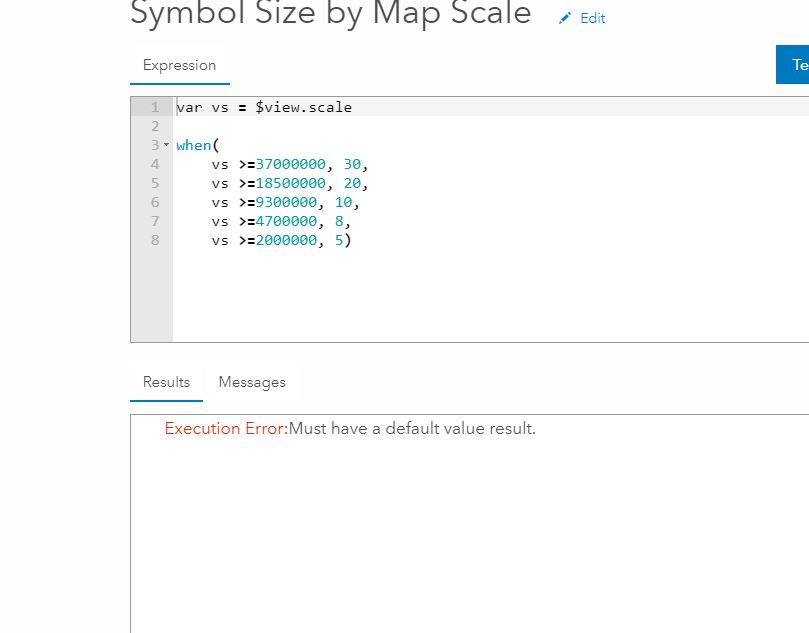Click the Execution Error message text
Screen dimensions: 809x633
point(350,429)
